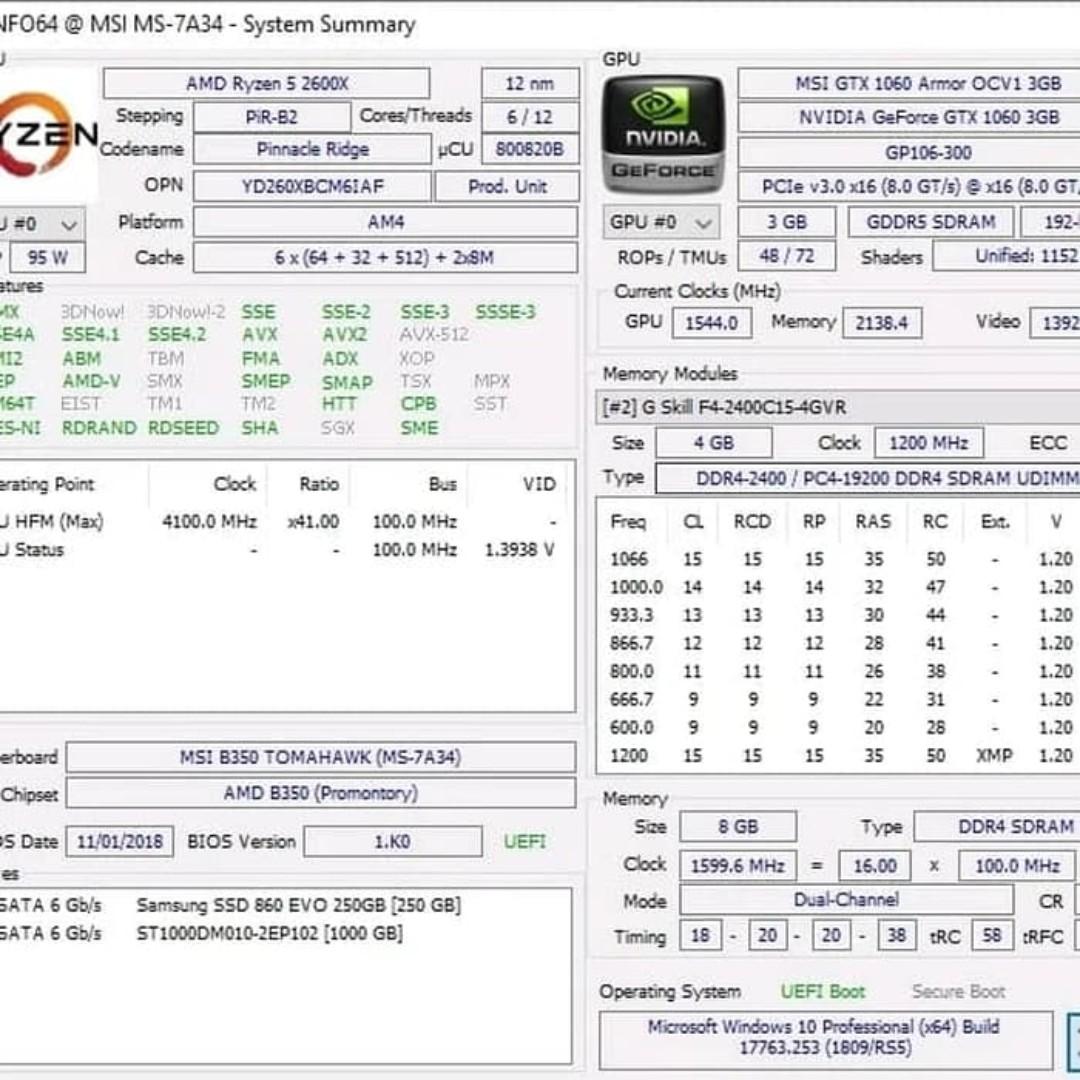1080x1080 pixels.
Task: Select the GP106-300 GPU codename
Action: pyautogui.click(x=909, y=152)
